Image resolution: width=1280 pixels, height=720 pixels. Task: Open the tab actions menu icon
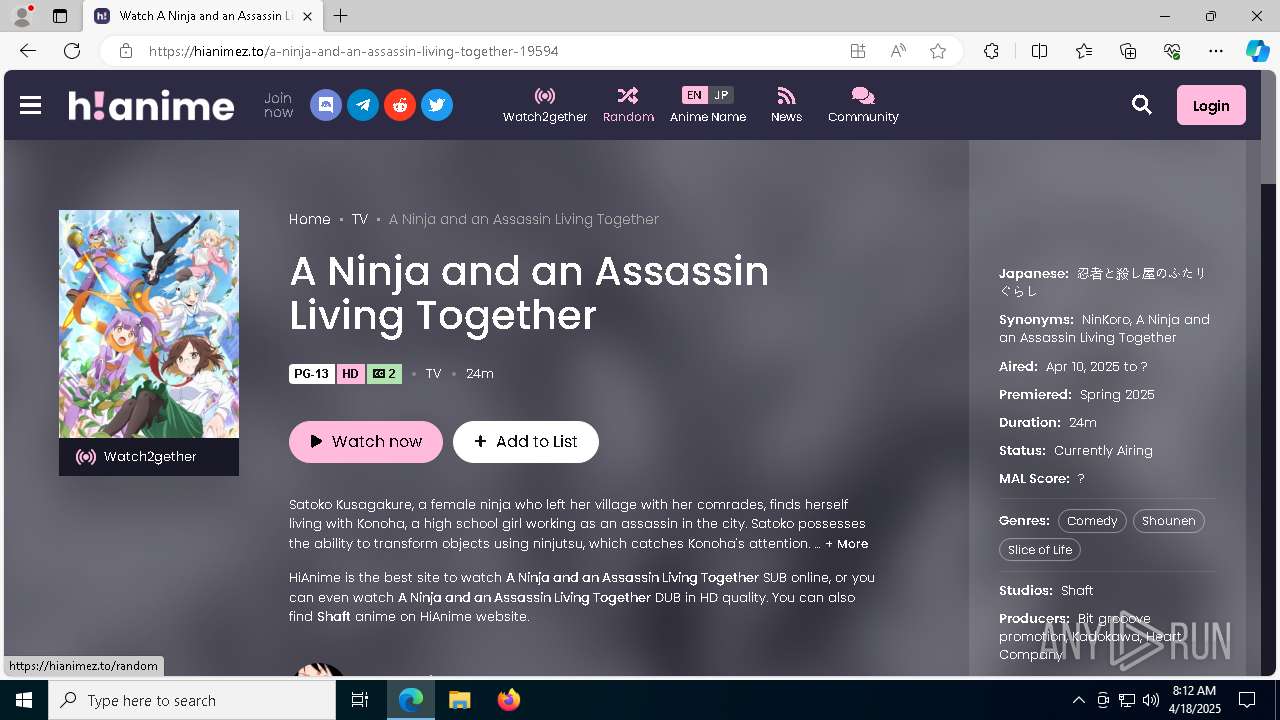(x=60, y=16)
